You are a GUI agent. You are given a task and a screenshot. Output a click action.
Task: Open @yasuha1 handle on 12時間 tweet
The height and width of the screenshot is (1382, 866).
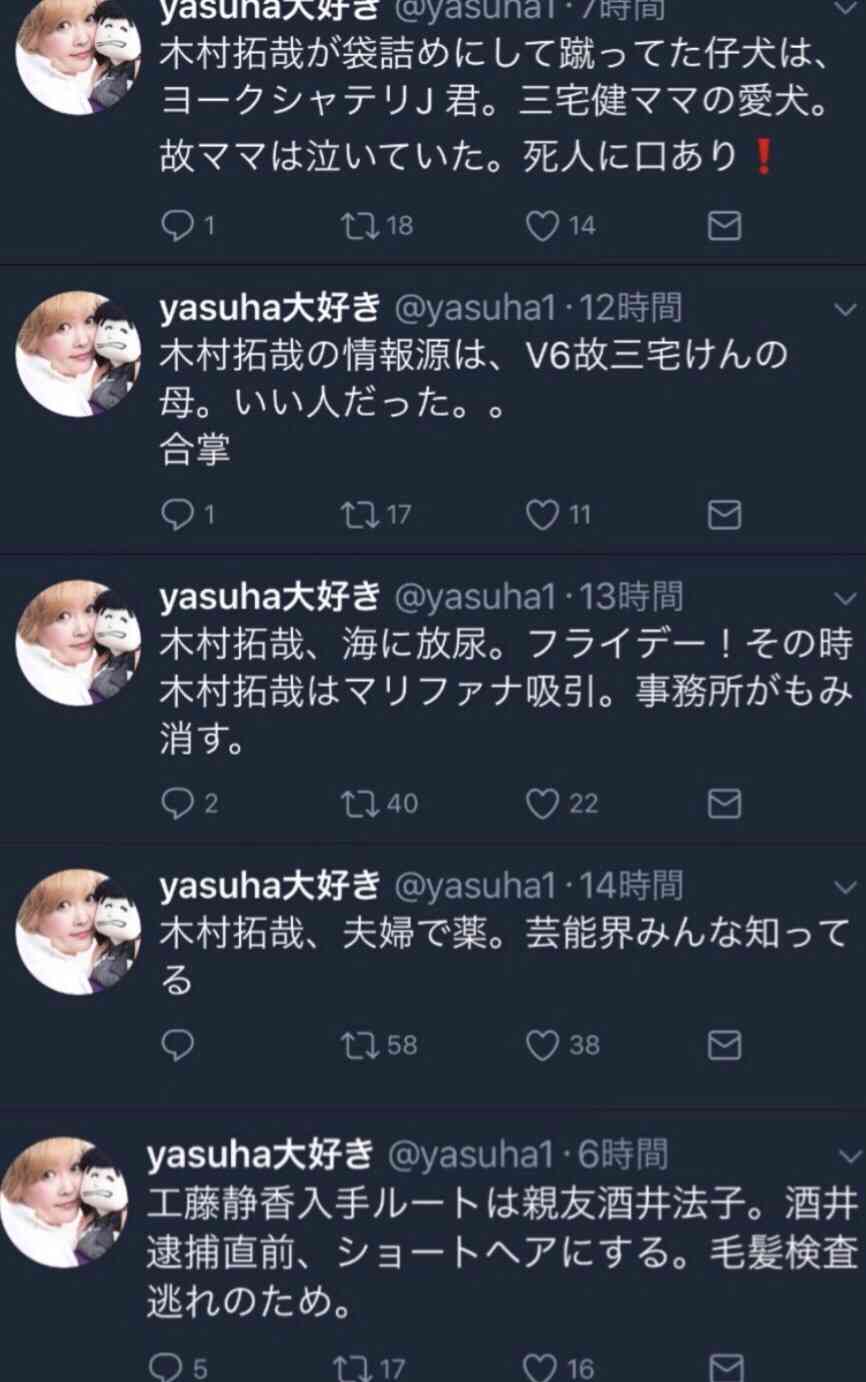(476, 309)
